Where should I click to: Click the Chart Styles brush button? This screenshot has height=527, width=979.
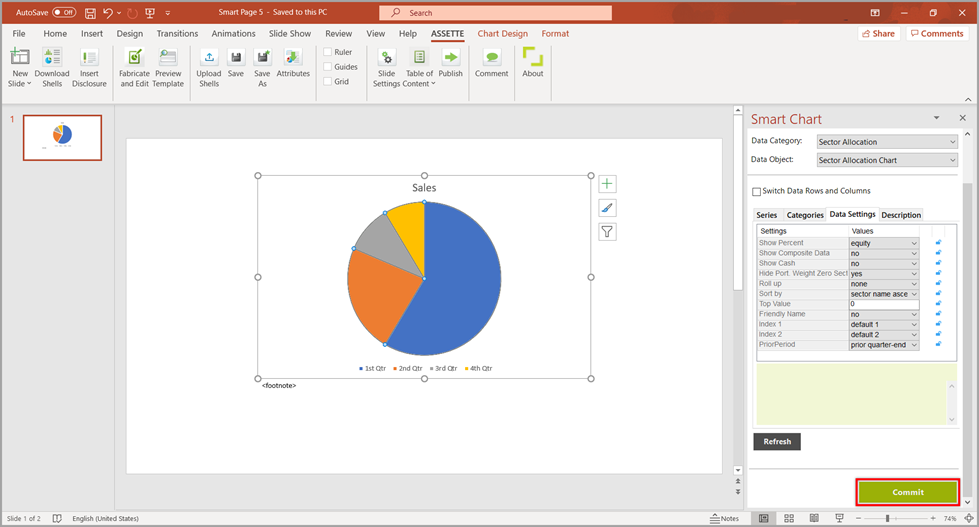coord(607,208)
